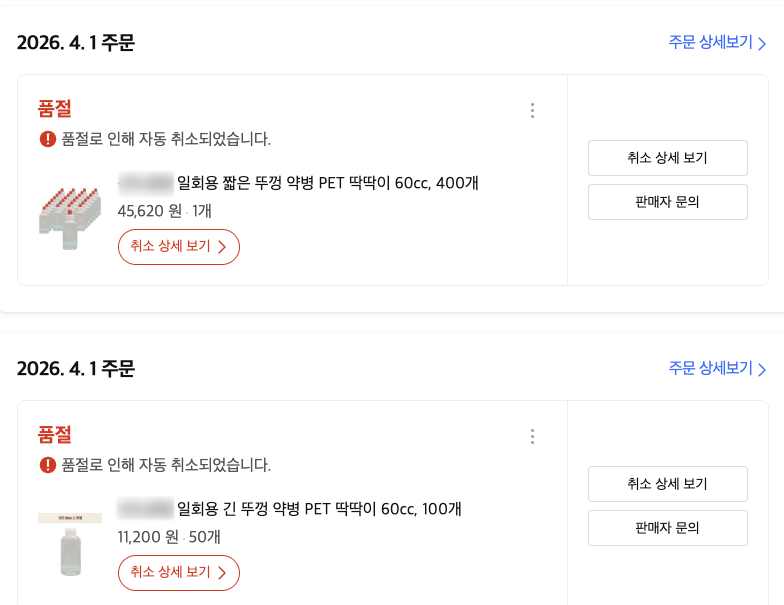Open the three-dot menu for the 400개 order
The width and height of the screenshot is (784, 605).
click(x=532, y=110)
